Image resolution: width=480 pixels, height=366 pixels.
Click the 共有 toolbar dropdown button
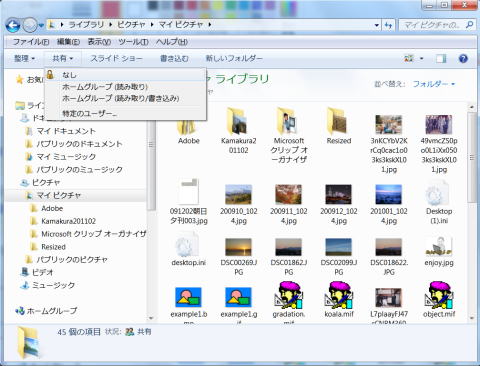[x=63, y=59]
